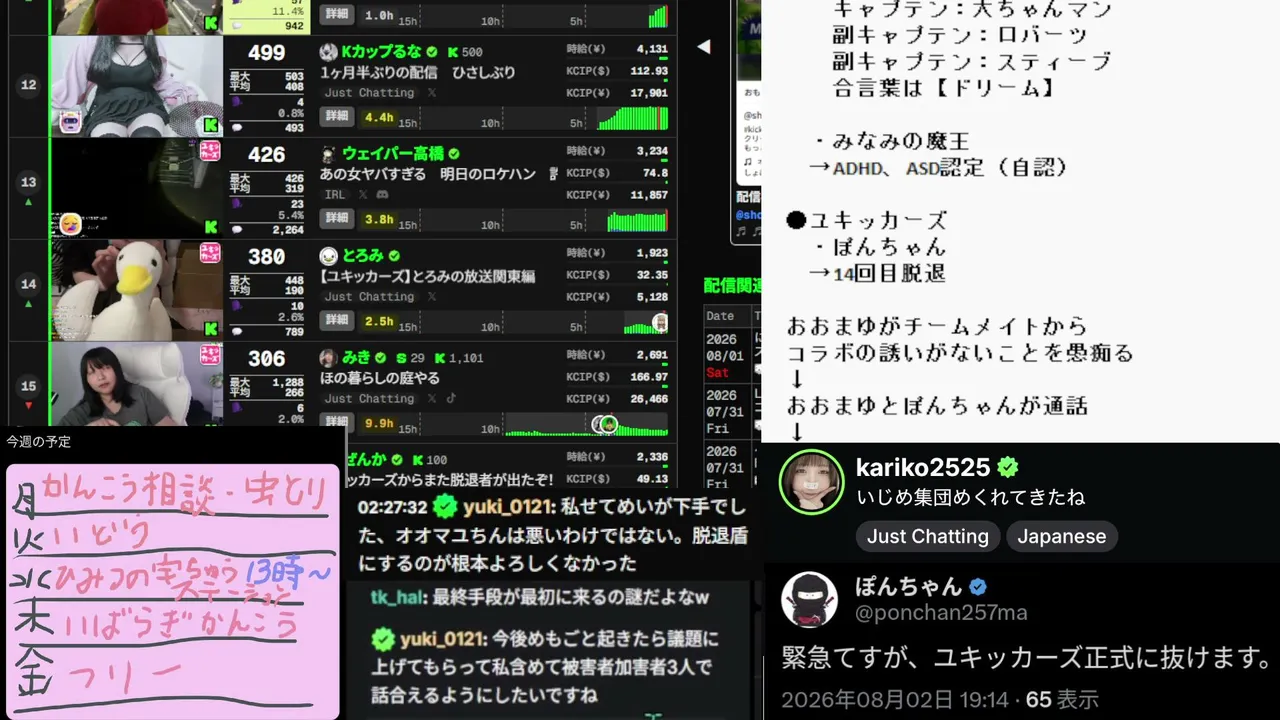The height and width of the screenshot is (720, 1280).
Task: Select the Just Chatting category of みき
Action: (369, 399)
